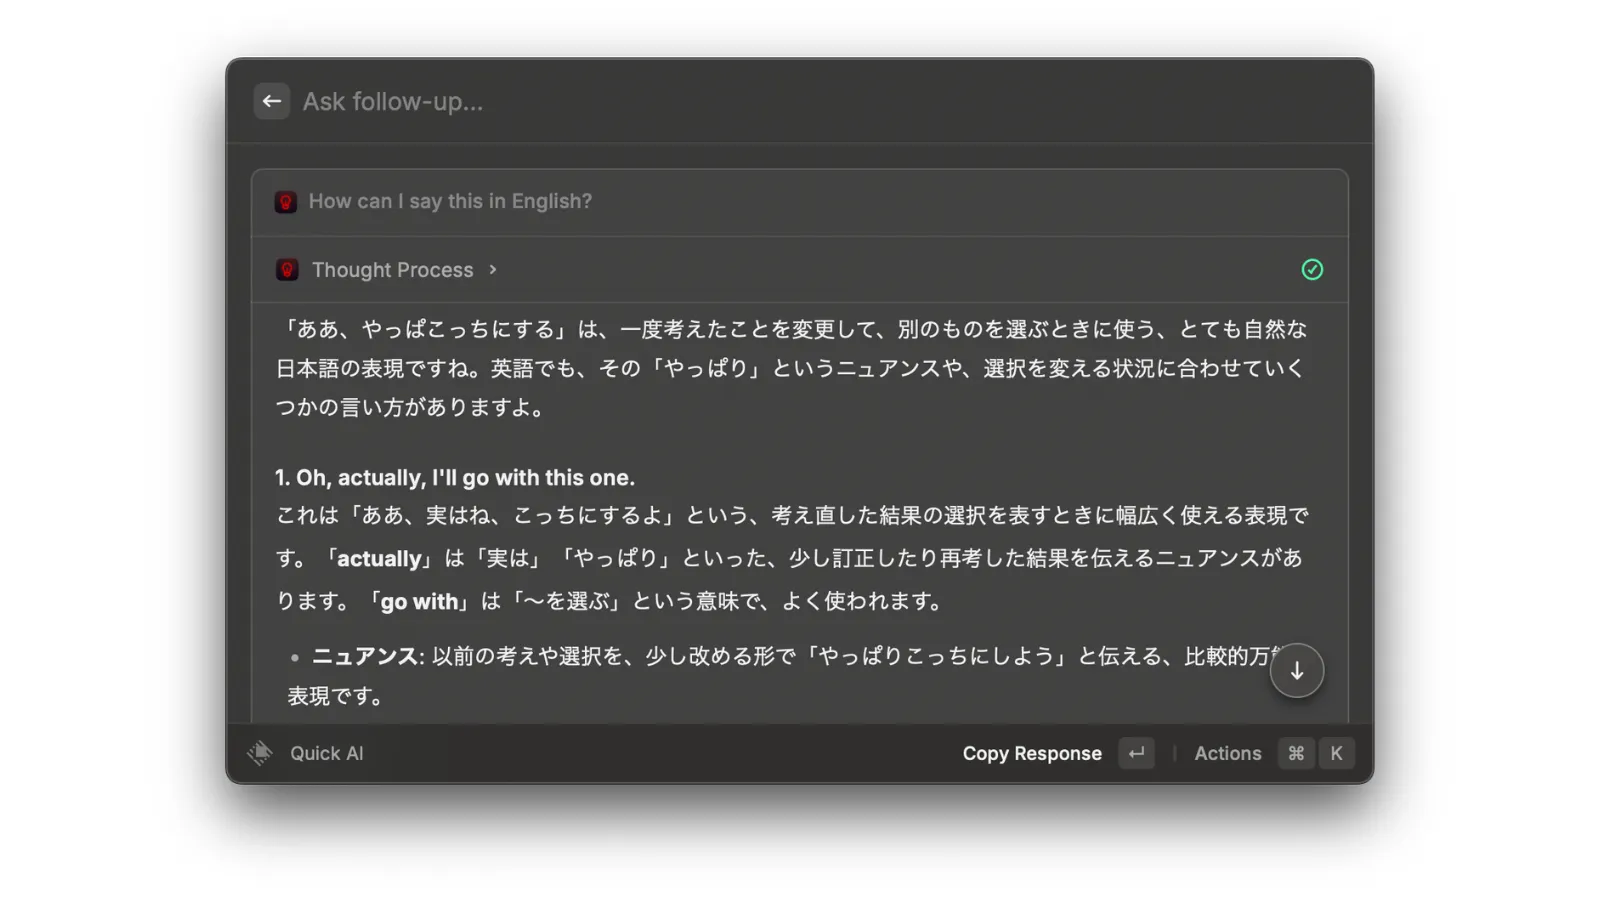Open the Thought Process section label
The width and height of the screenshot is (1600, 900).
[x=392, y=270]
